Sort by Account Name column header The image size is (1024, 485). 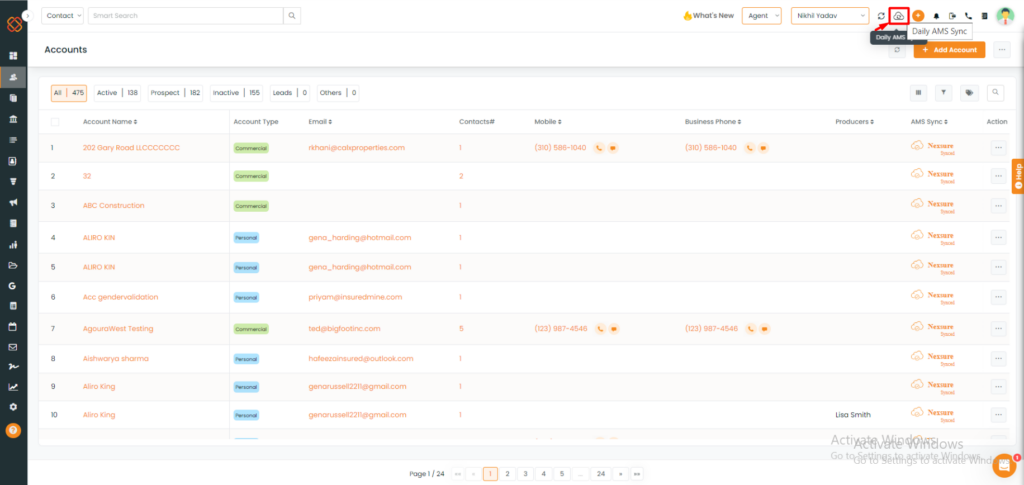[x=110, y=122]
